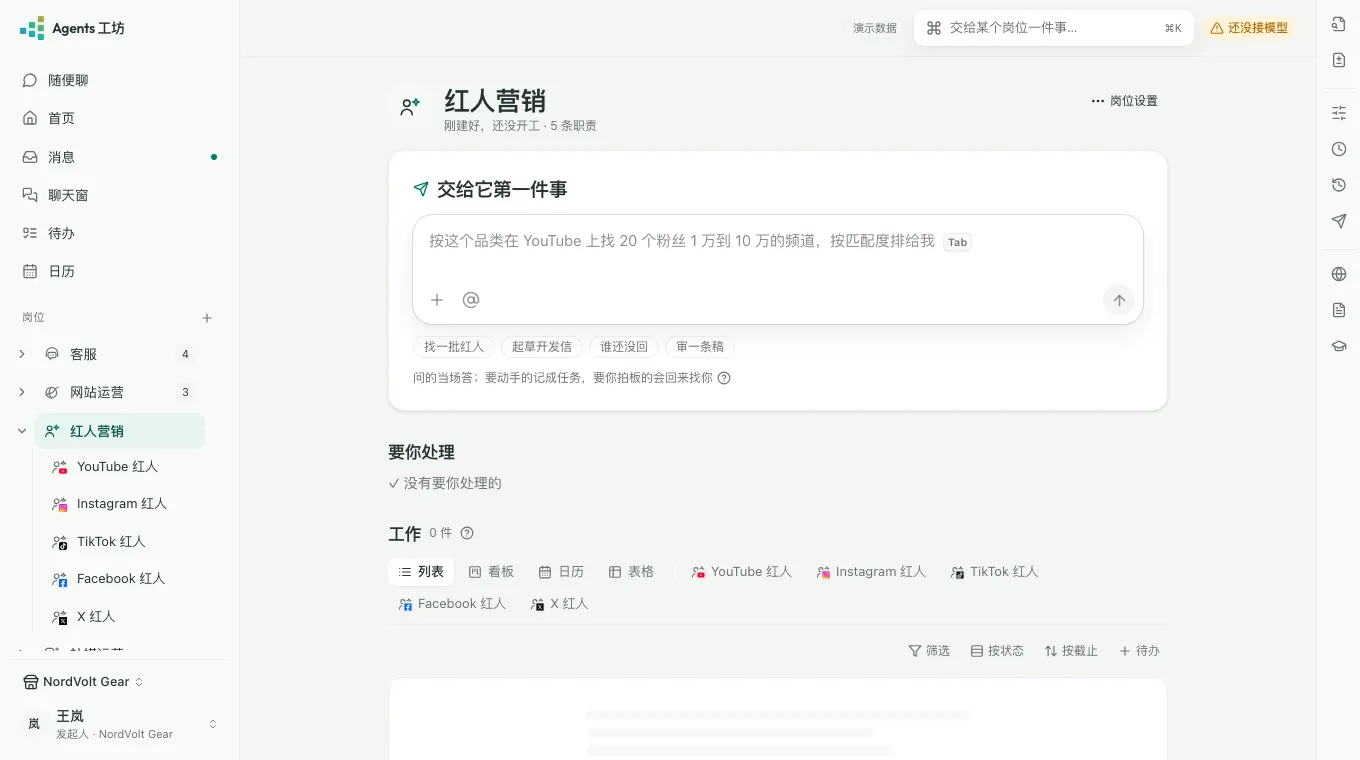Filter work by Facebook 红人 tab
Viewport: 1360px width, 760px height.
click(x=452, y=604)
